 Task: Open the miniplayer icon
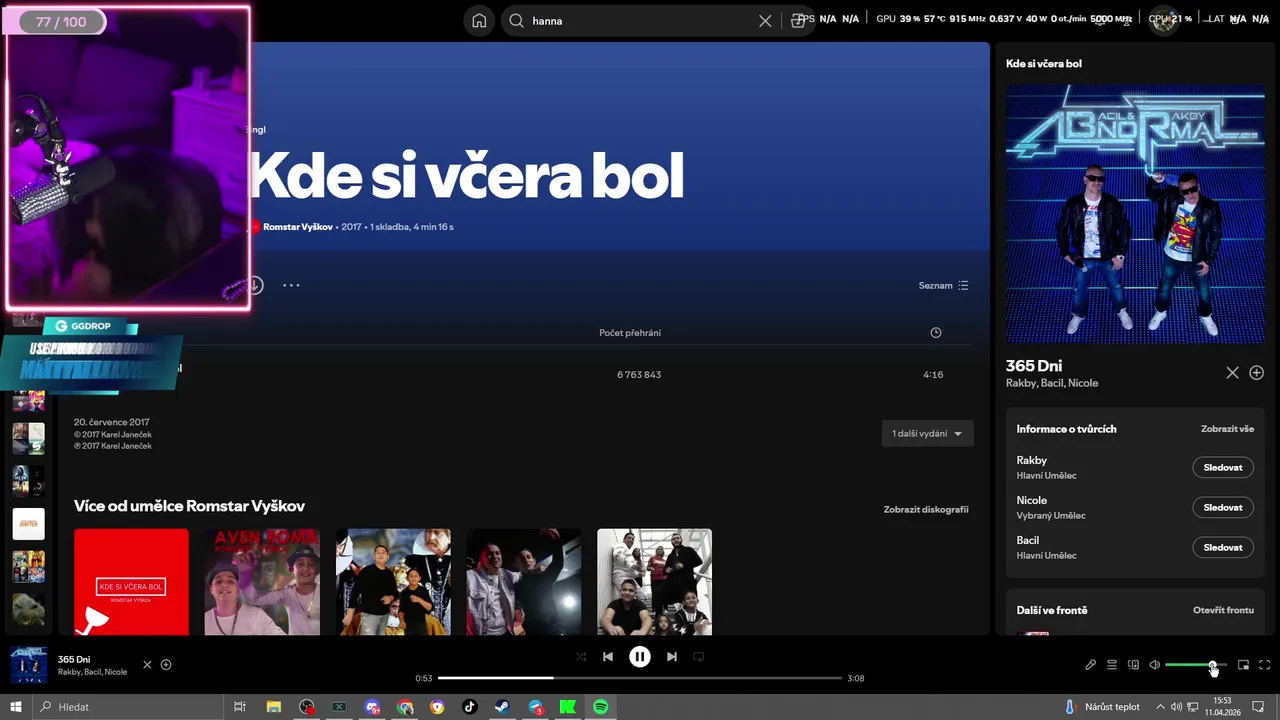click(x=1244, y=665)
